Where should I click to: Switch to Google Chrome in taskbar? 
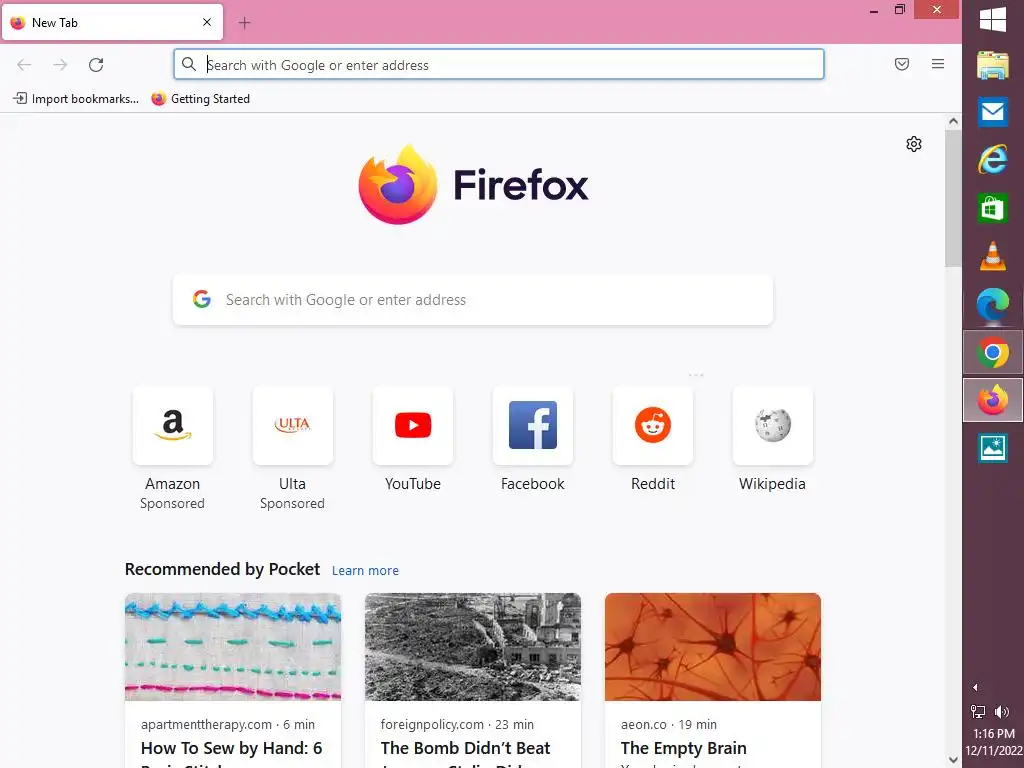993,353
